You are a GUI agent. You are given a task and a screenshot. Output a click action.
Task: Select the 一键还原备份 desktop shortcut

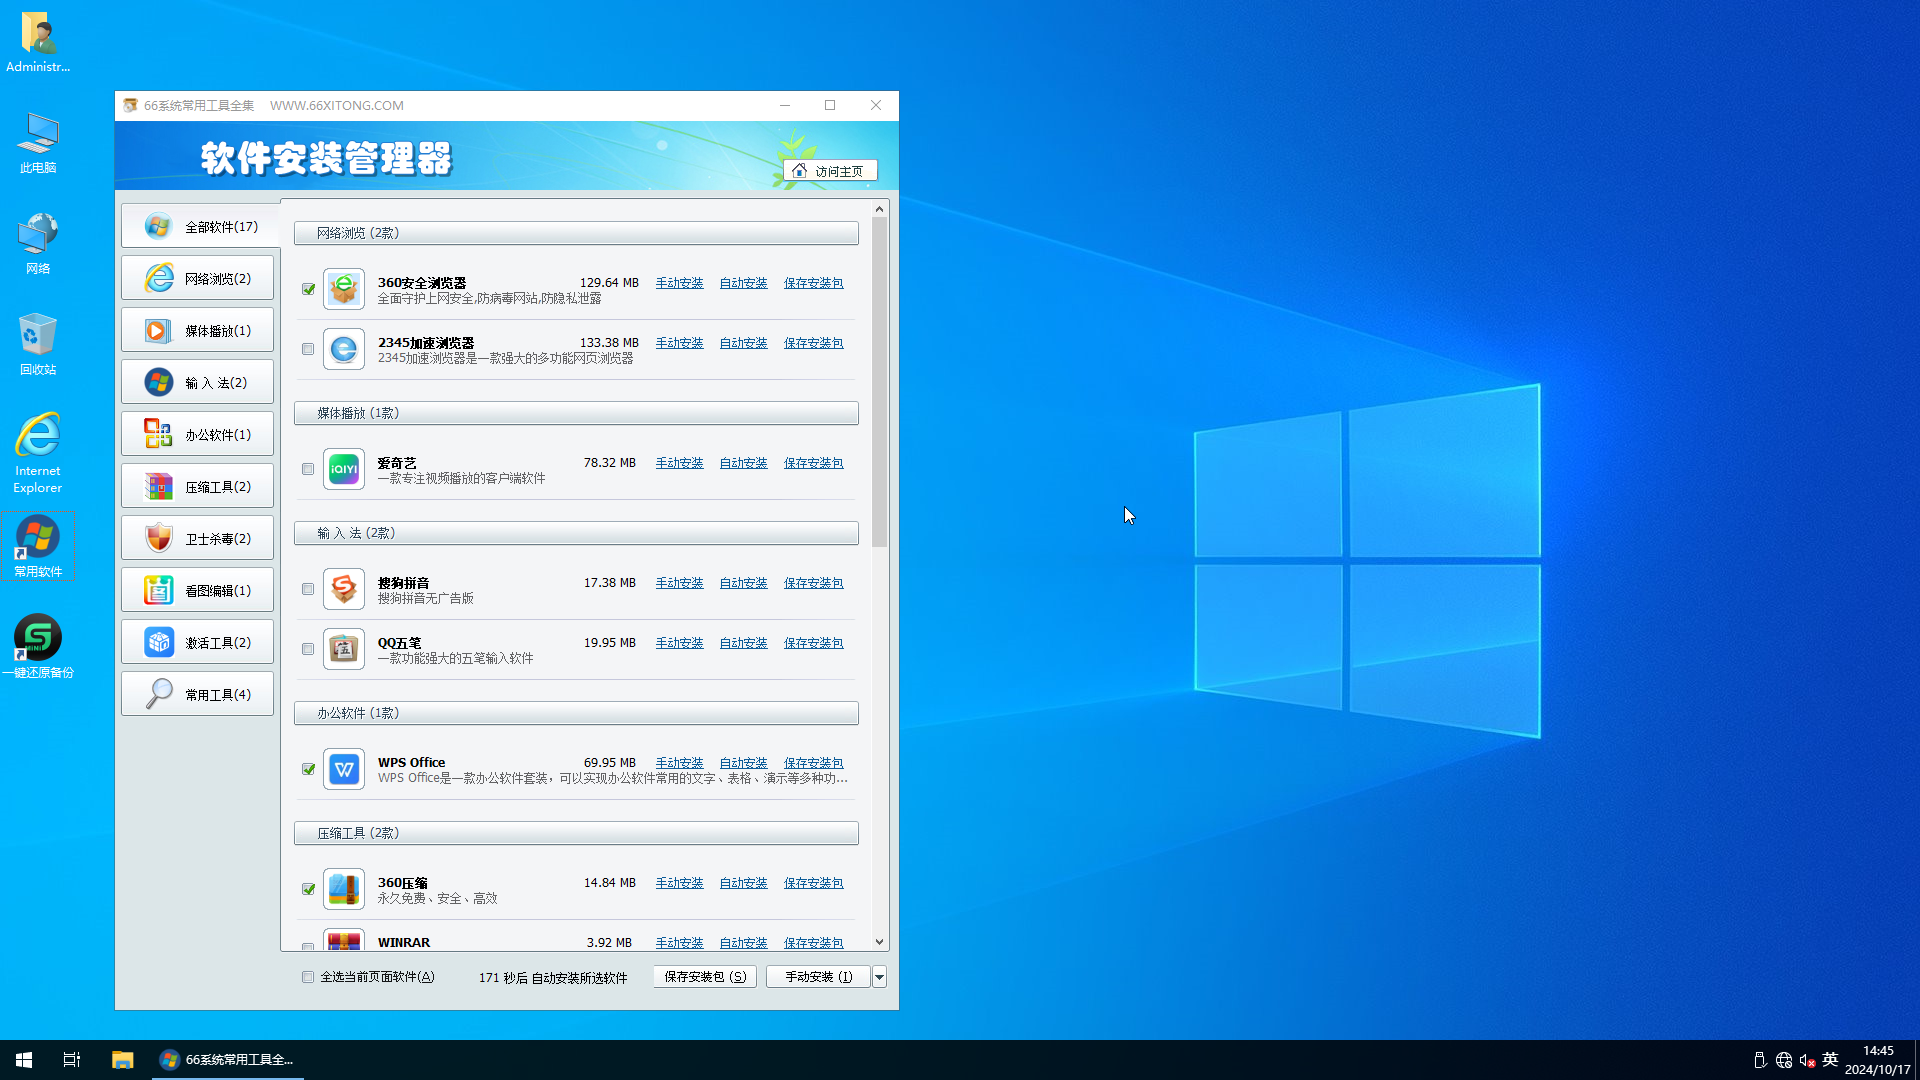38,647
